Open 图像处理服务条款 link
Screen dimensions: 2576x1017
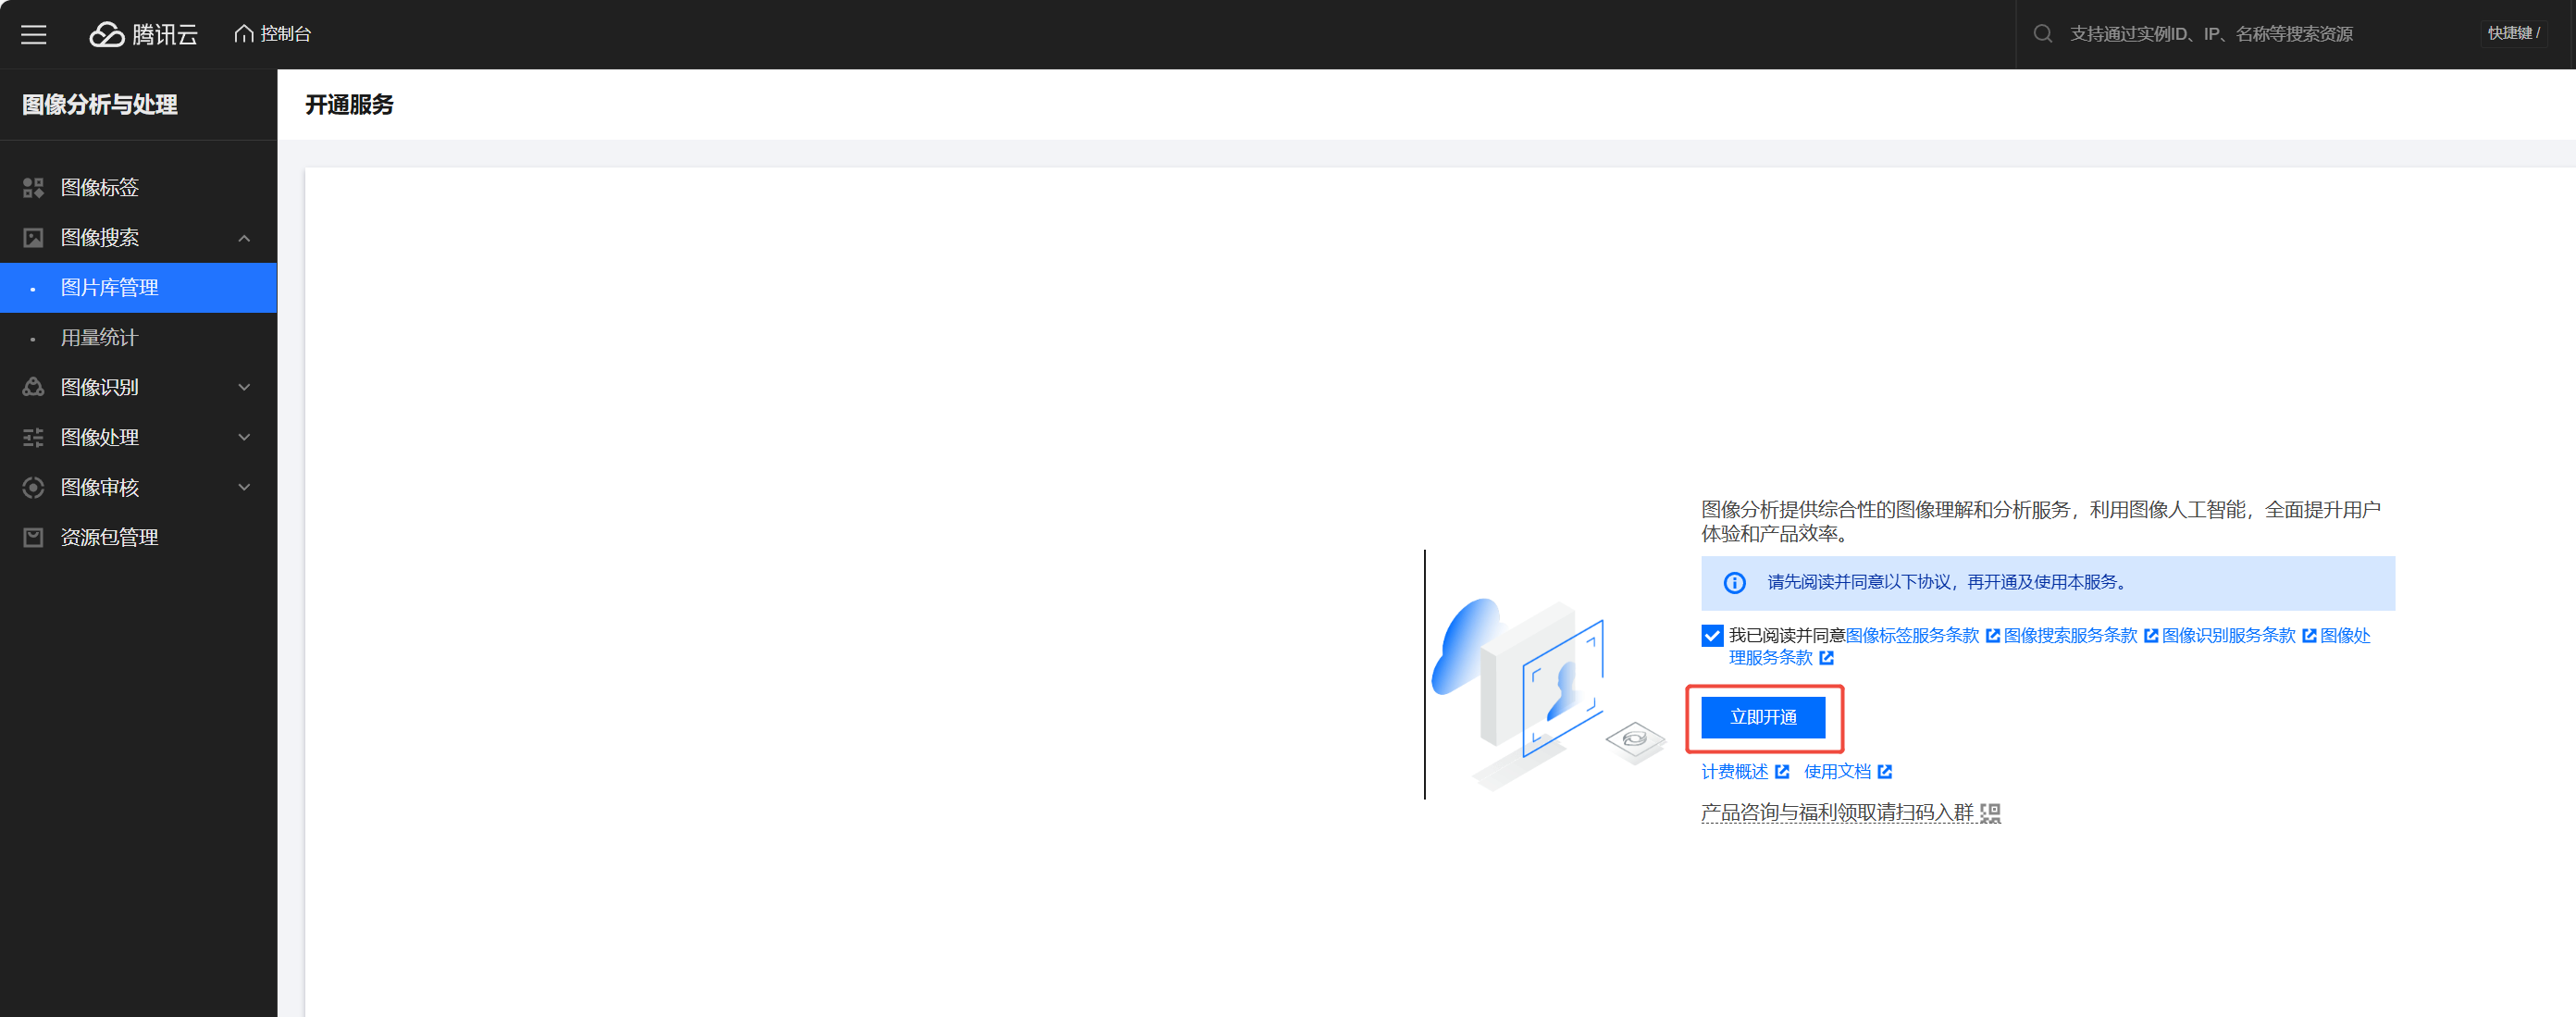(x=2050, y=647)
